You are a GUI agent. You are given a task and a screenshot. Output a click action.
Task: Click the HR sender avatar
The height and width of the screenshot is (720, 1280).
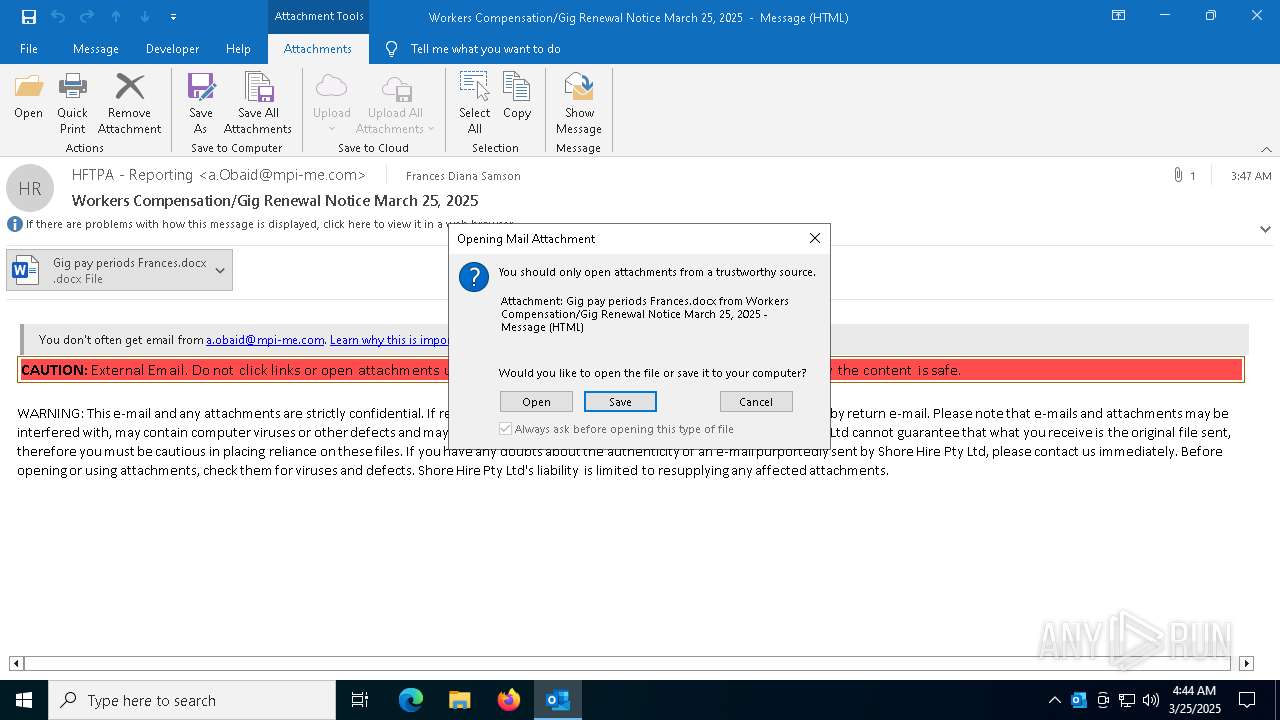[x=30, y=188]
